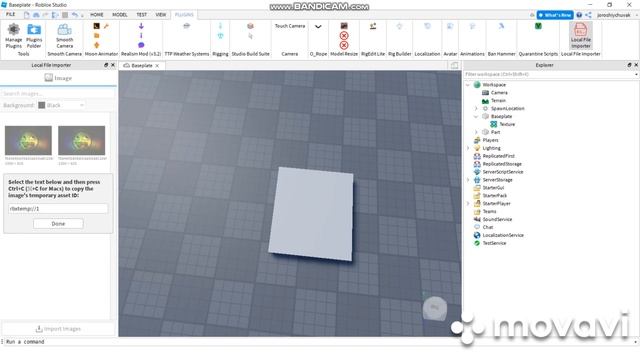
Task: Open Manage Plugins
Action: pyautogui.click(x=13, y=36)
